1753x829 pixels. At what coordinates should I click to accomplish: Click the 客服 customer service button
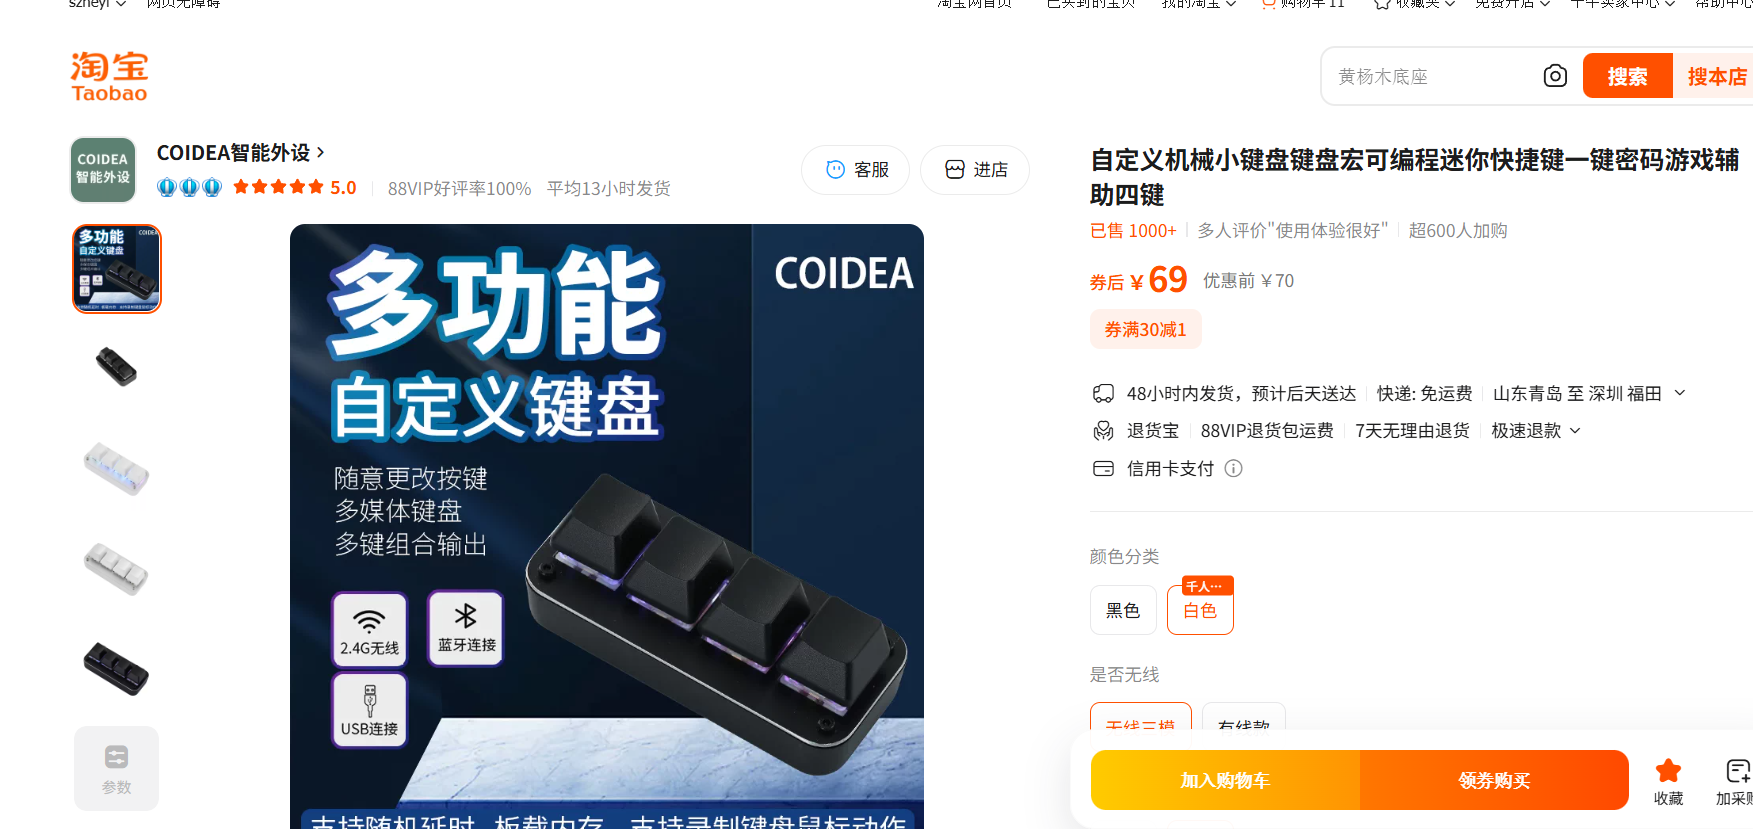coord(856,170)
